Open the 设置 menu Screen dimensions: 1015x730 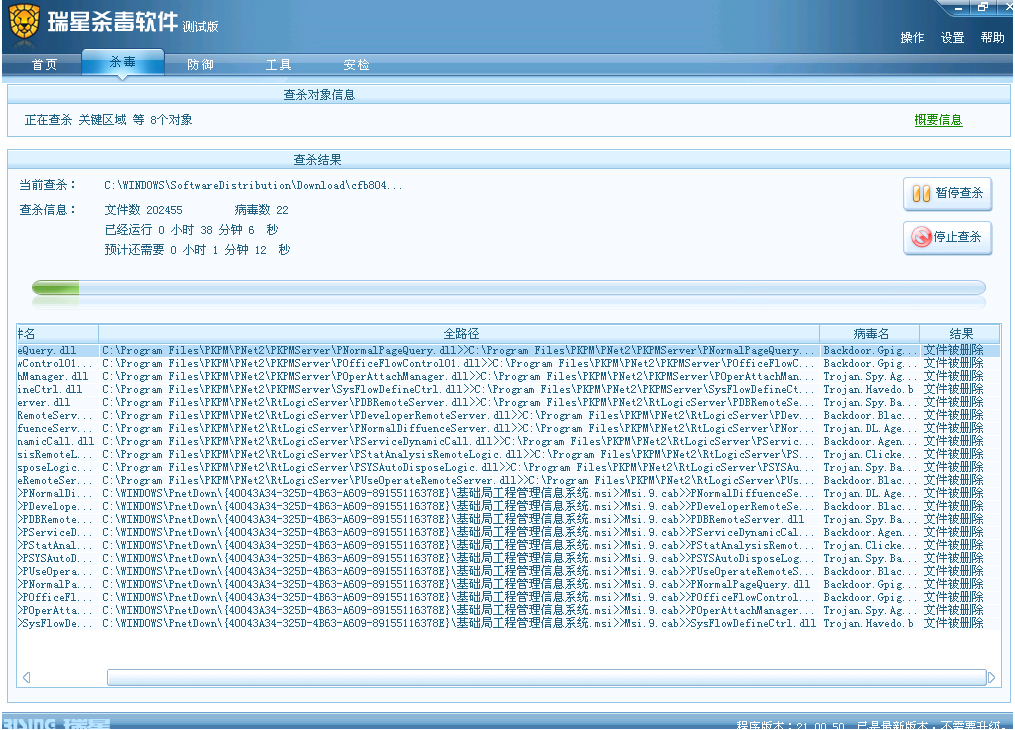(952, 38)
